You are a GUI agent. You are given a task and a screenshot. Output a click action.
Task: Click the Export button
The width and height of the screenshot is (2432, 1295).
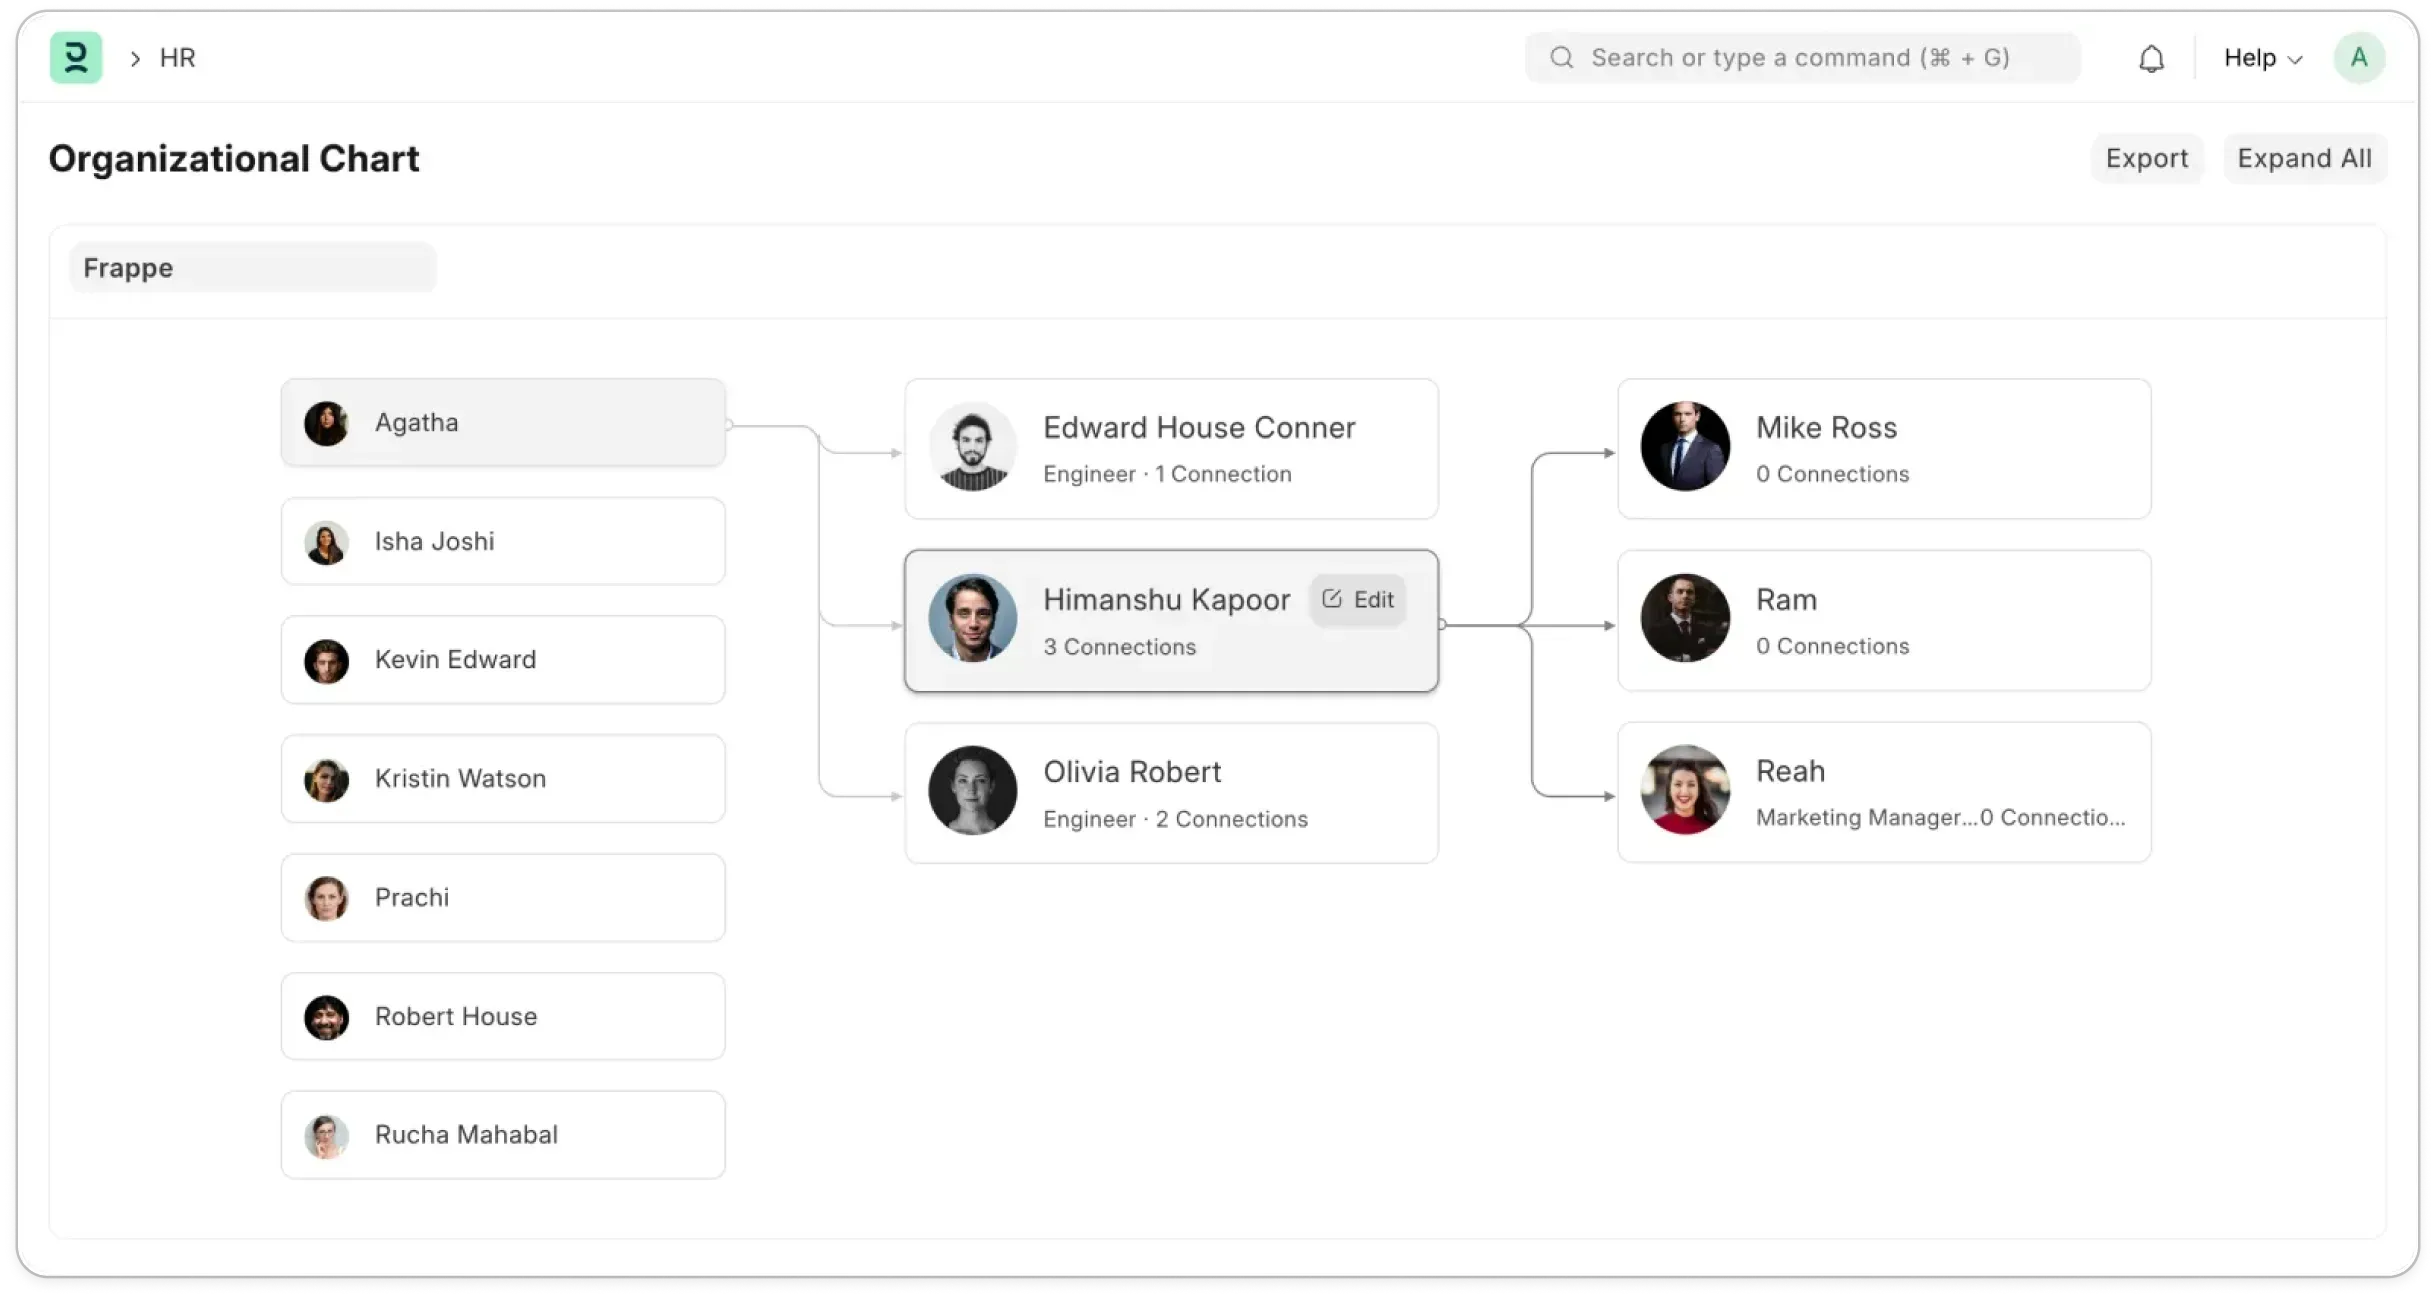coord(2146,158)
